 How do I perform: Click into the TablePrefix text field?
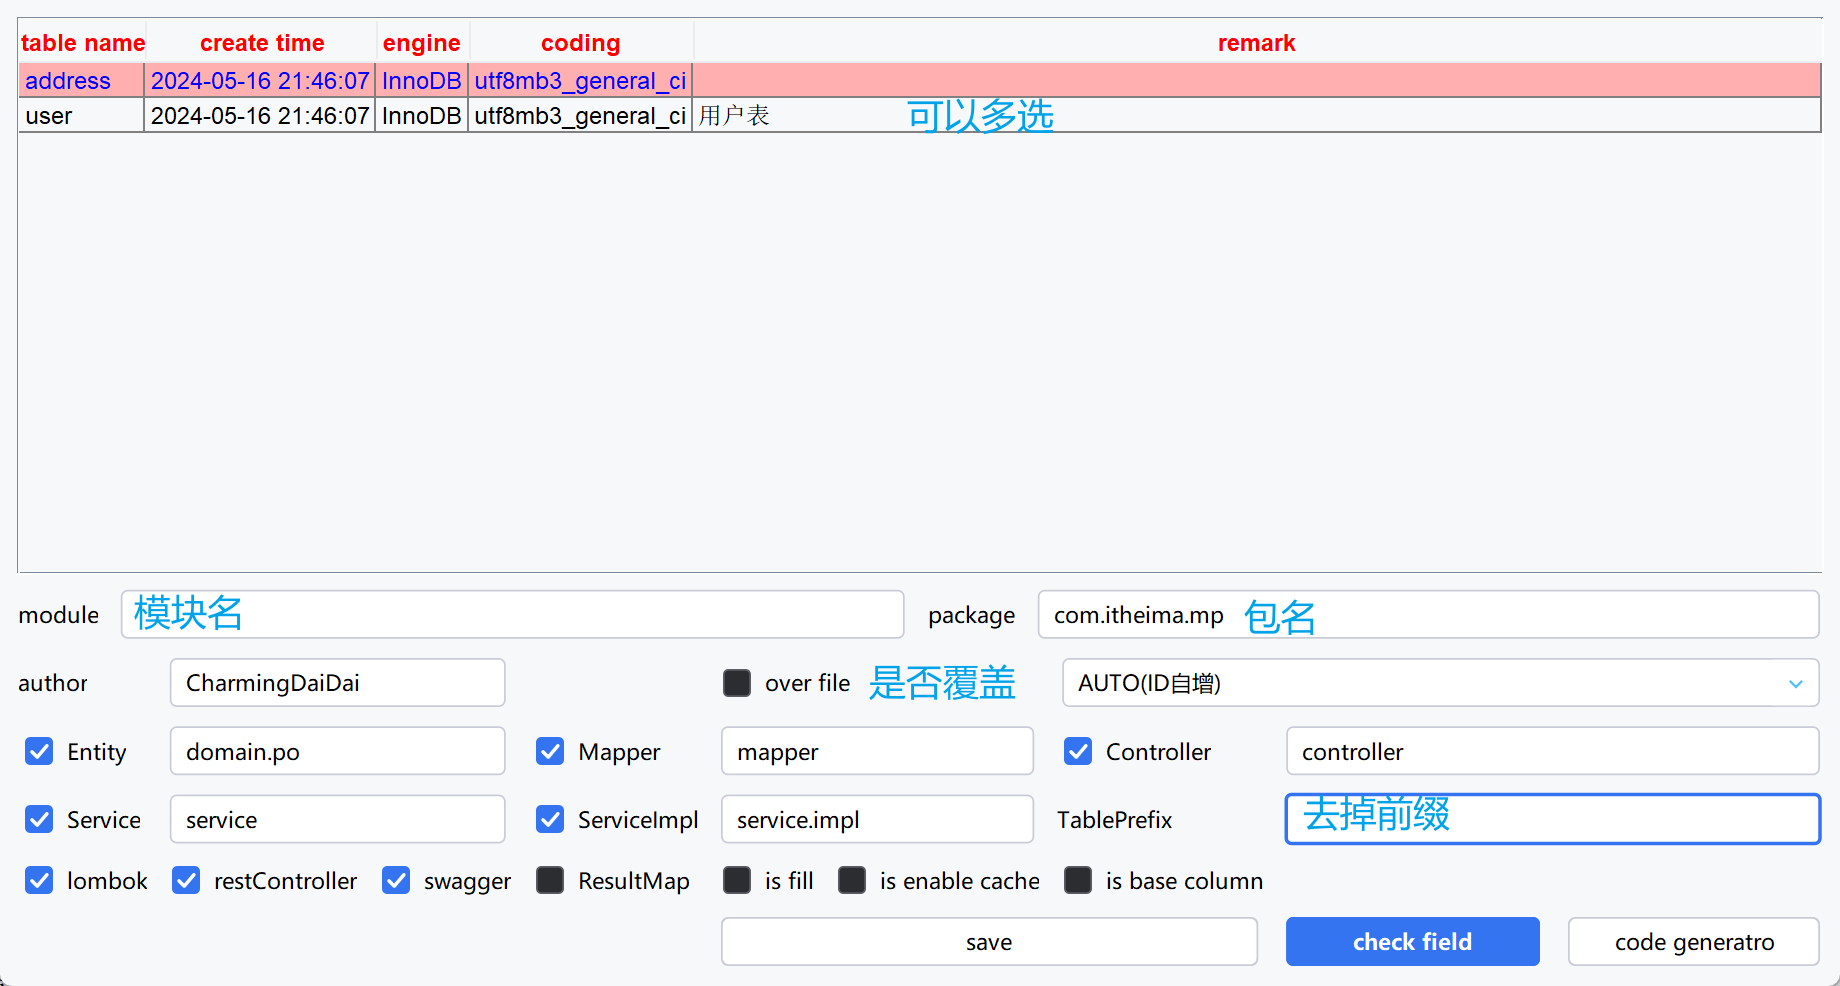[x=1551, y=819]
